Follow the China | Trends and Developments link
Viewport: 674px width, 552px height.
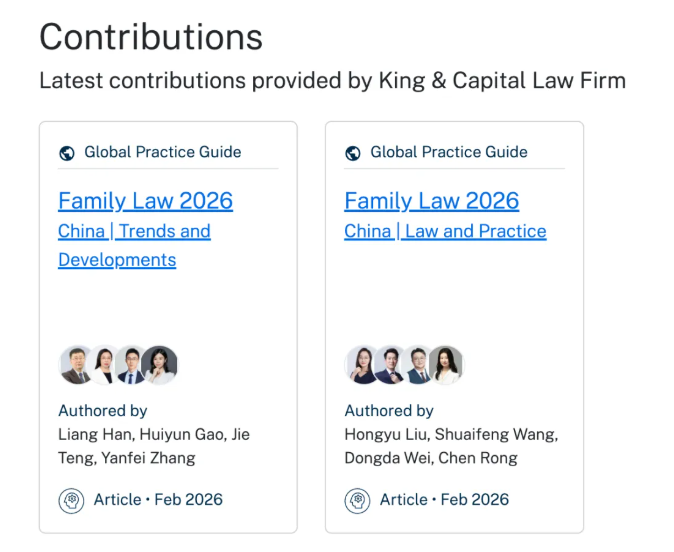(x=134, y=245)
